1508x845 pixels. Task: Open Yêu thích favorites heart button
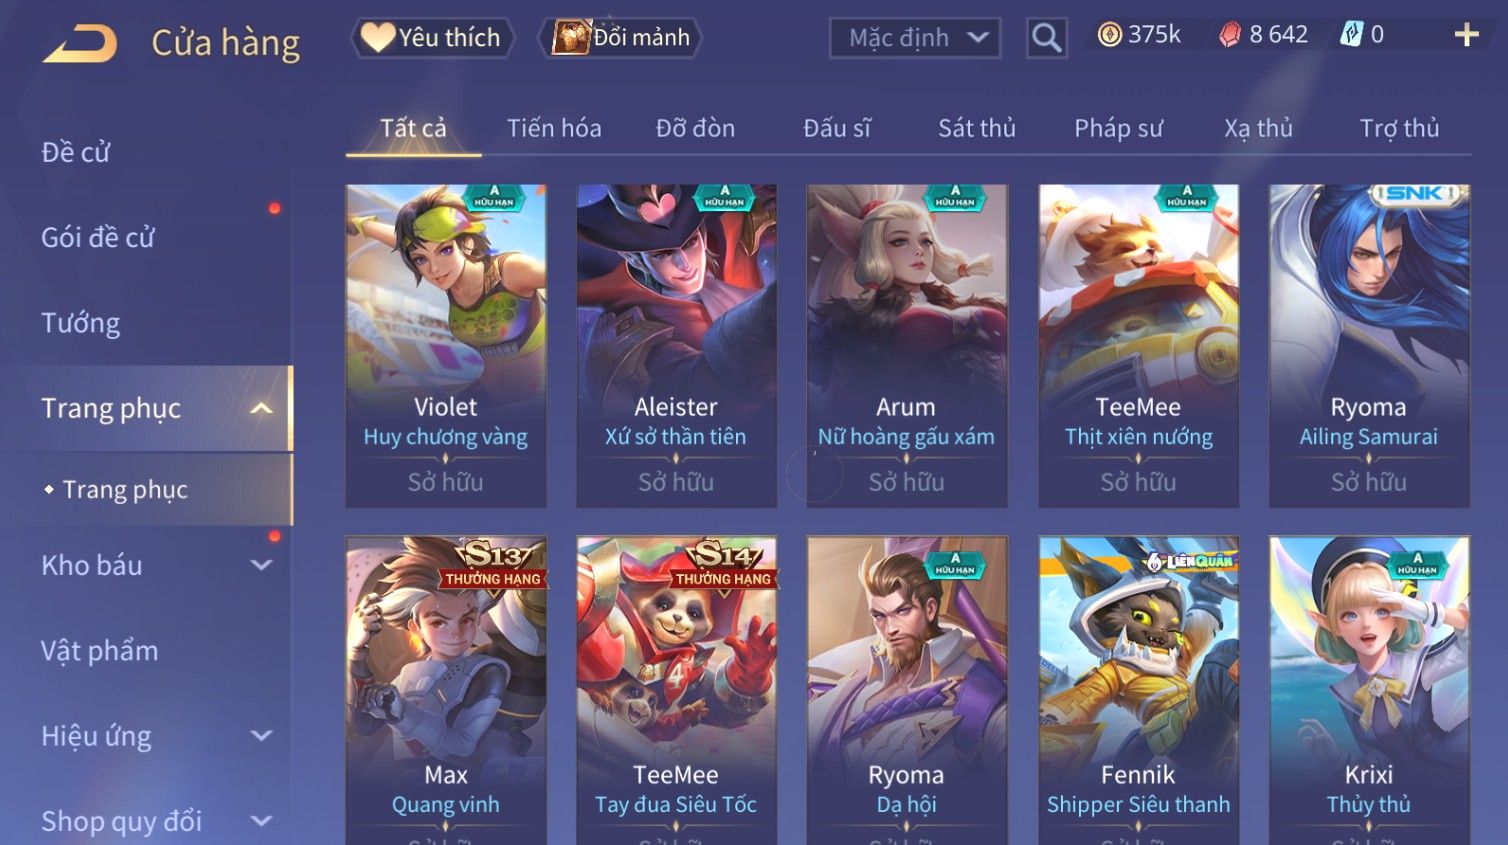coord(432,38)
